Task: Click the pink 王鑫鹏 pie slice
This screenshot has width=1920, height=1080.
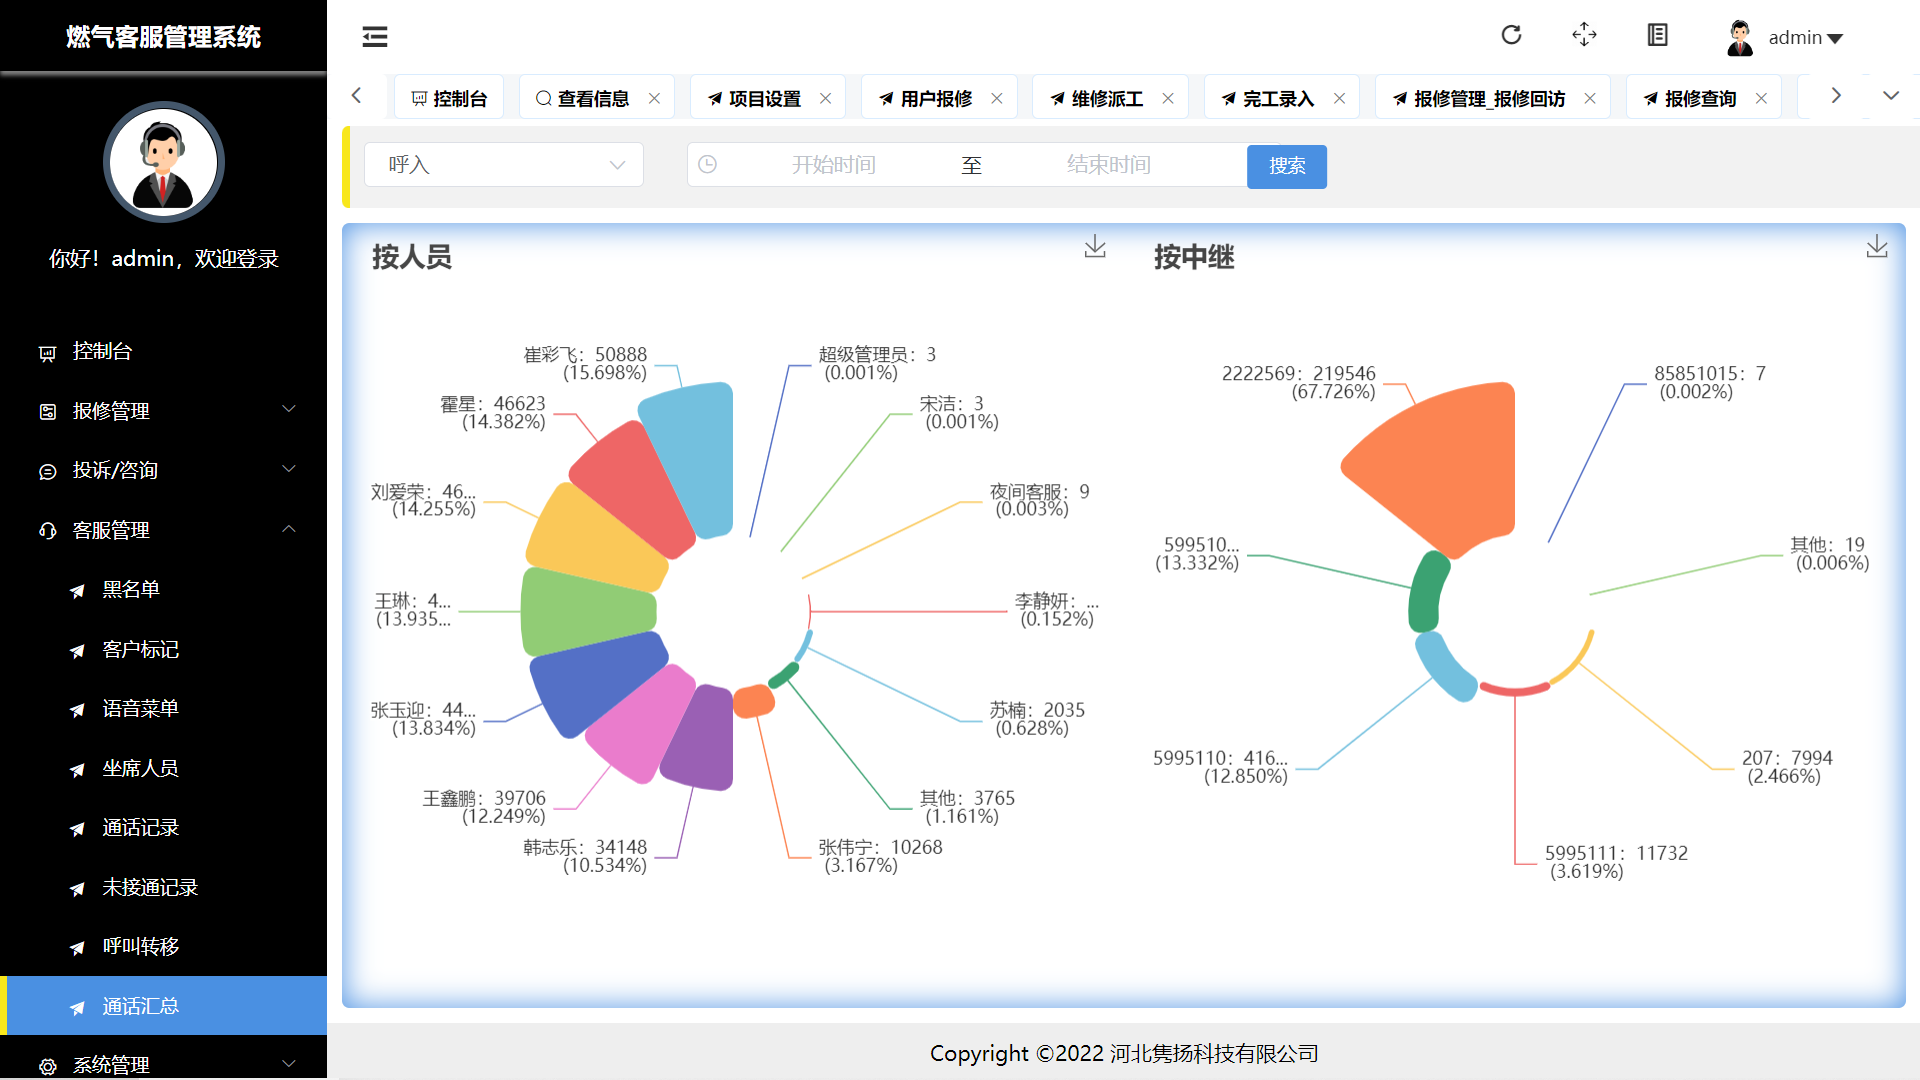Action: click(640, 723)
